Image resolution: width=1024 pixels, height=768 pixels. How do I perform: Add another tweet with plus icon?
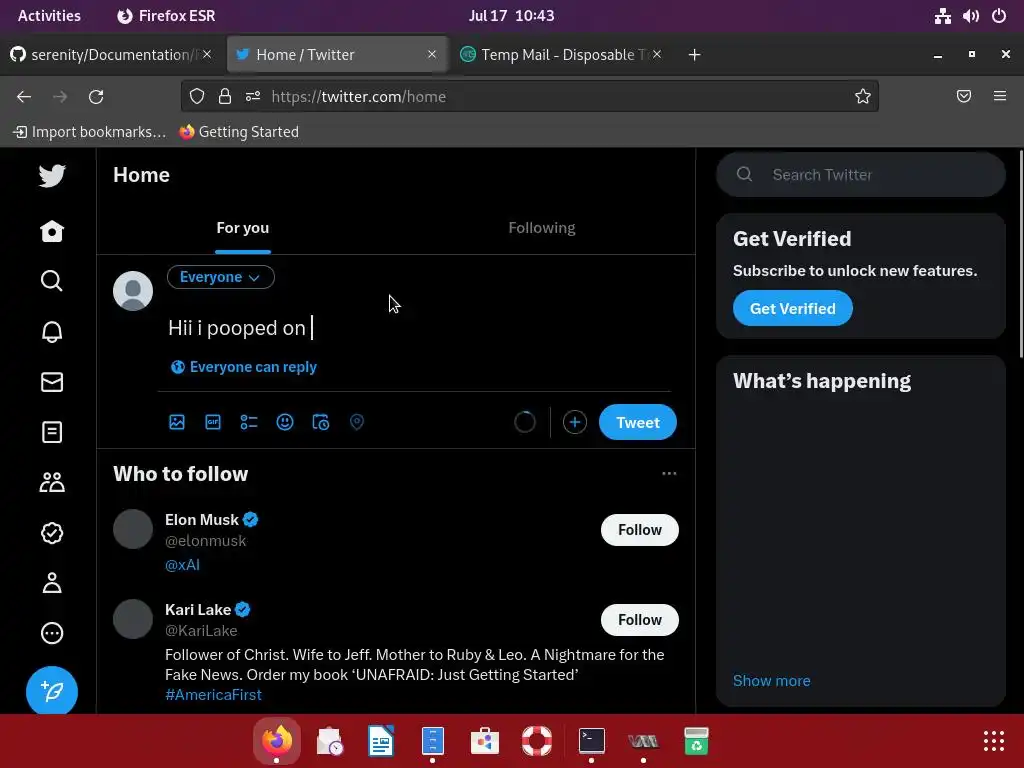point(575,422)
